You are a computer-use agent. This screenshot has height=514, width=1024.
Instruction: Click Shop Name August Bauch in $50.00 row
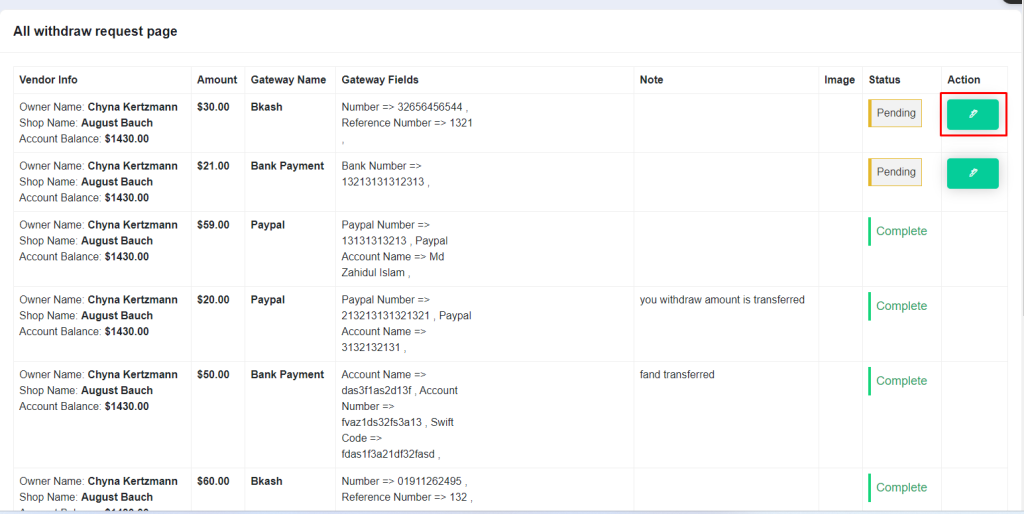(x=86, y=391)
